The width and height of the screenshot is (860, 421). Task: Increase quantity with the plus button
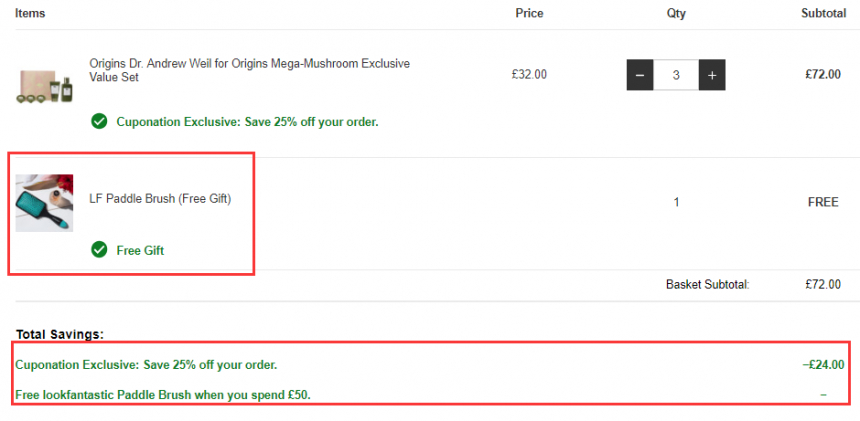[x=712, y=75]
